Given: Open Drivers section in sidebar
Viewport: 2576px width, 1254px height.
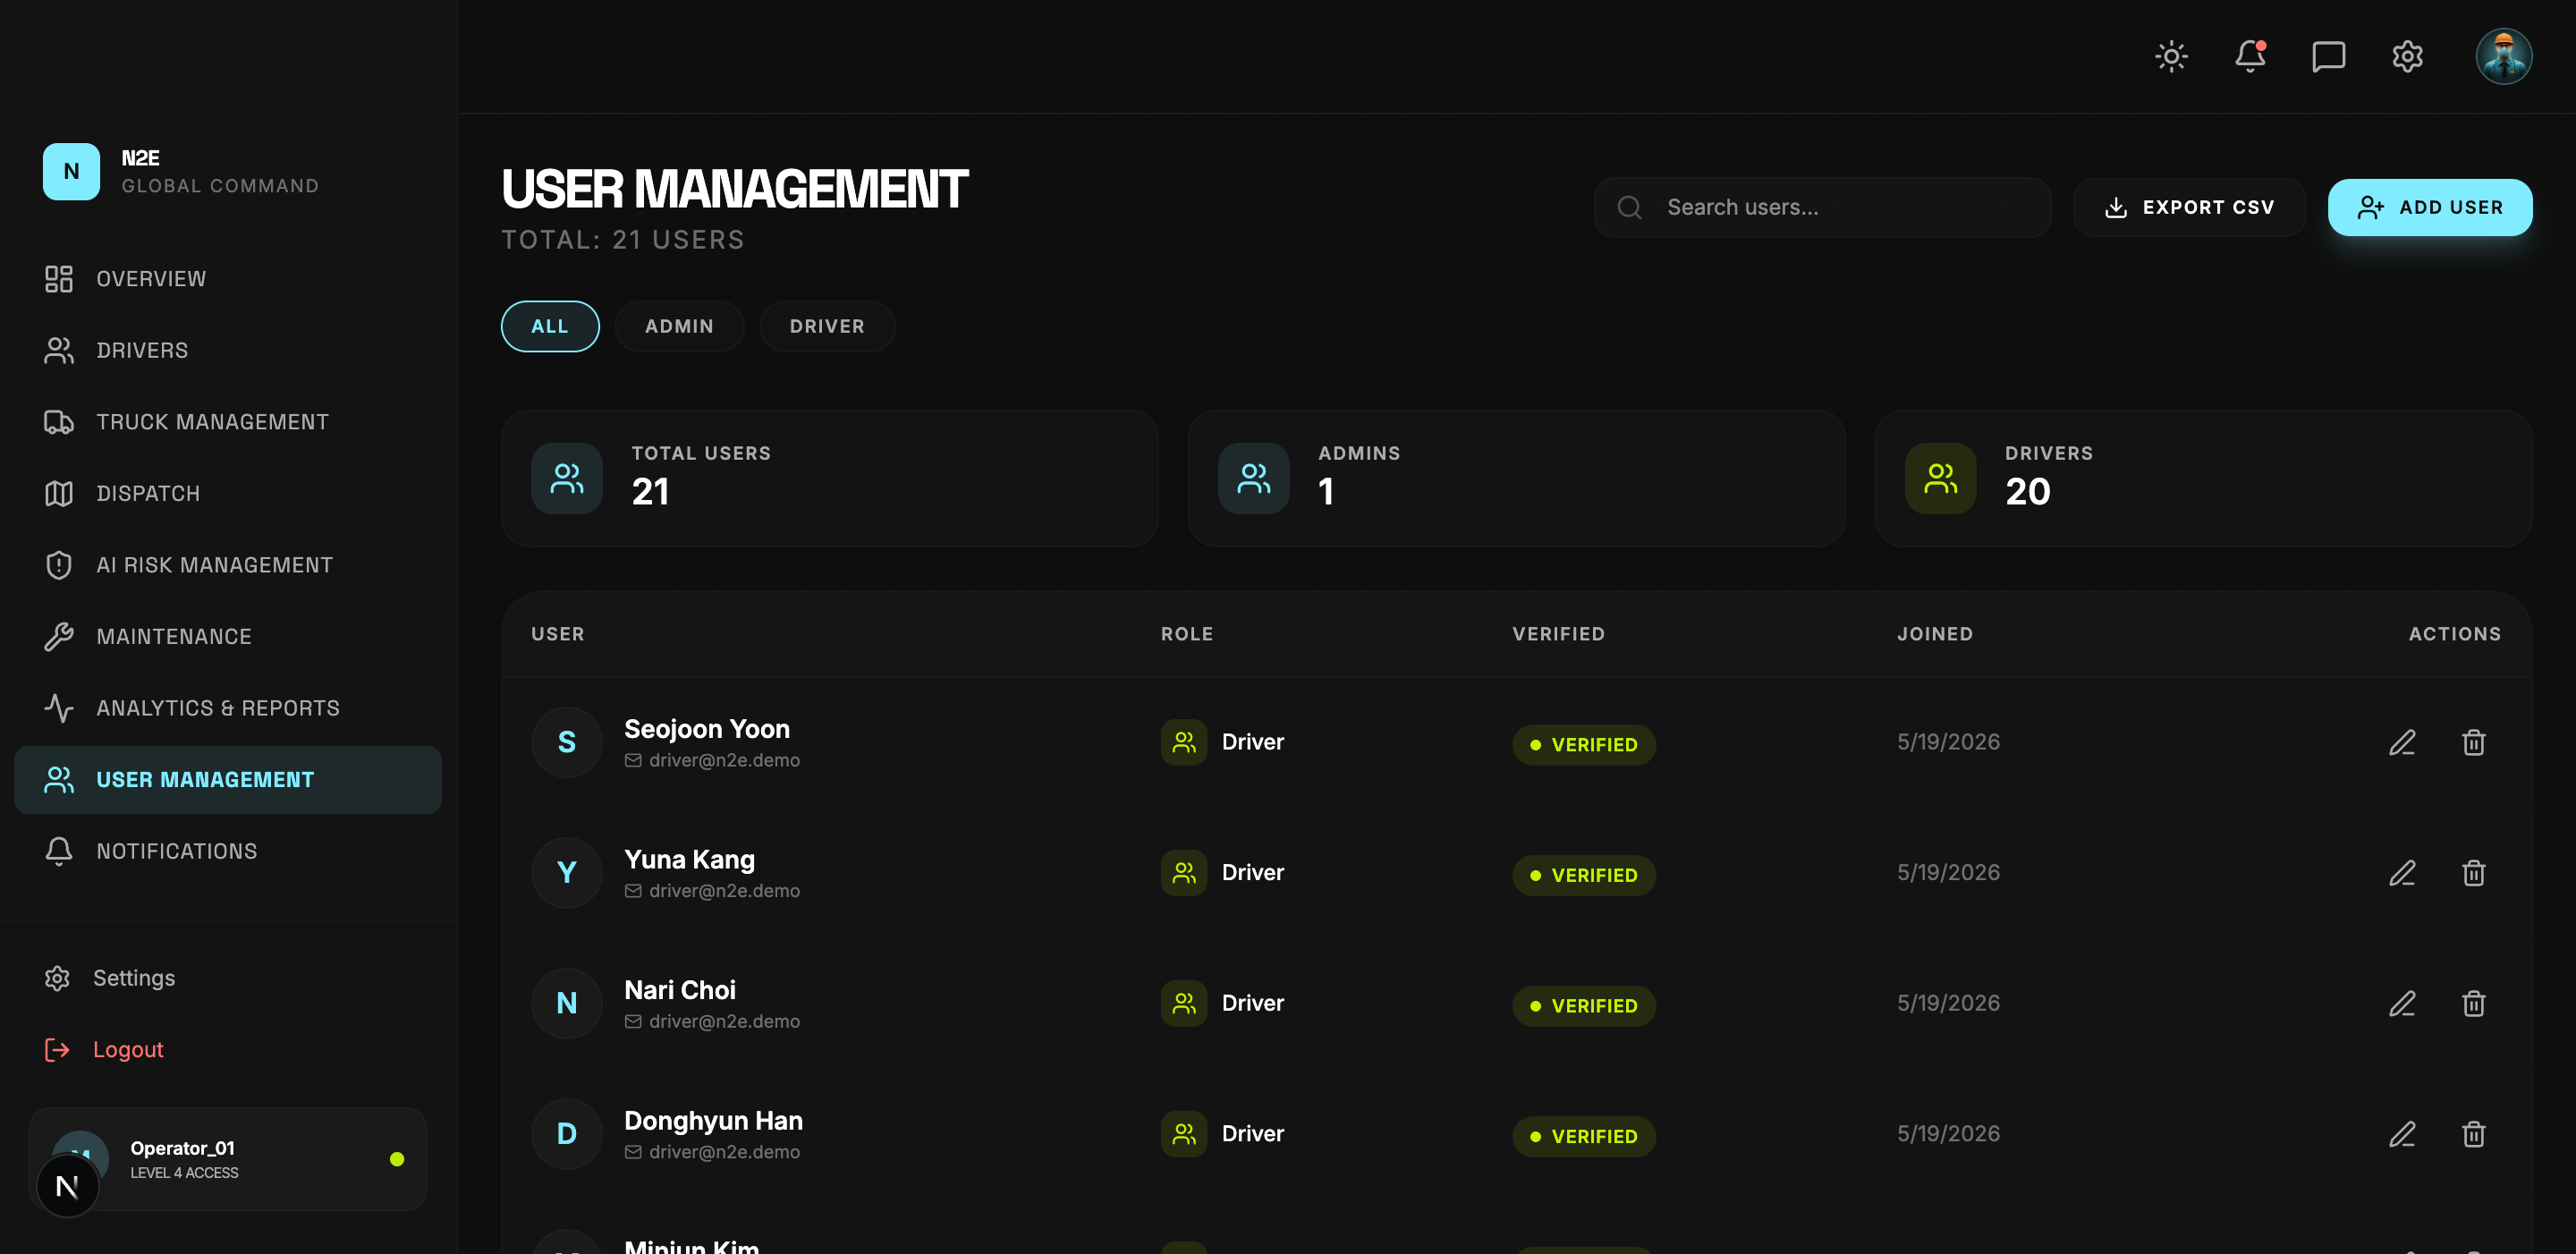Looking at the screenshot, I should pyautogui.click(x=228, y=350).
